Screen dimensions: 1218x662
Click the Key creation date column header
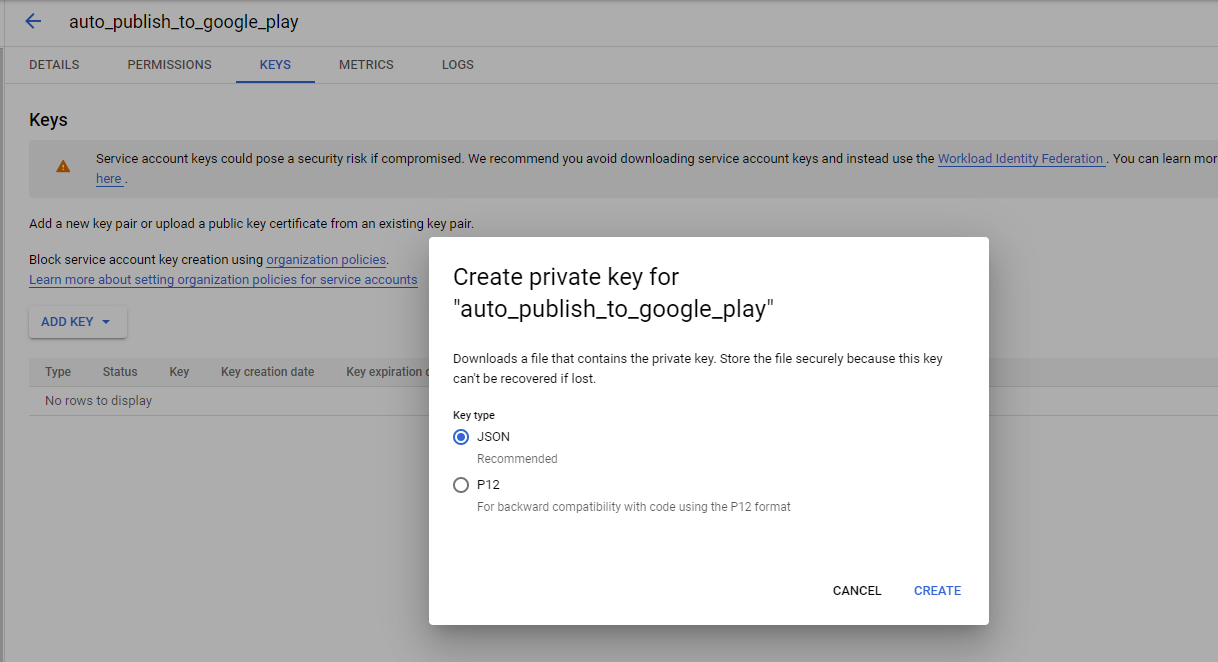click(x=267, y=372)
